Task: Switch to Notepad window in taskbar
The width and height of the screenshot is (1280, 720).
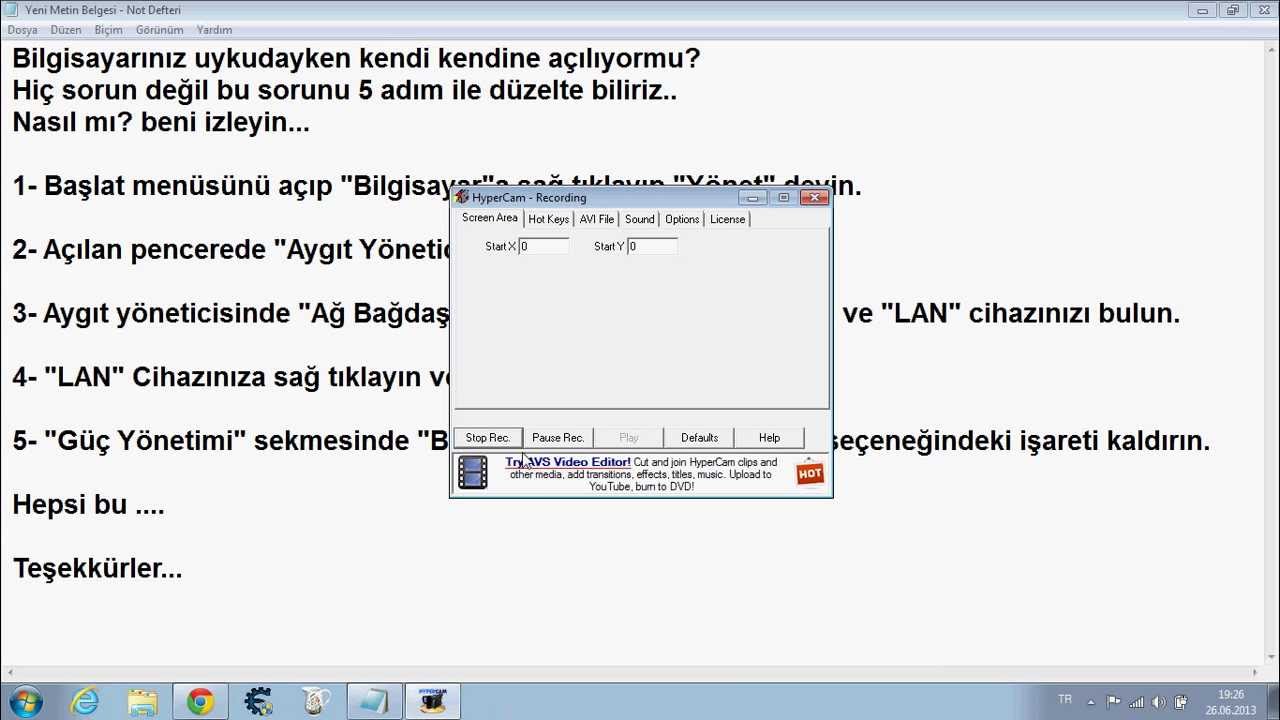Action: point(374,702)
